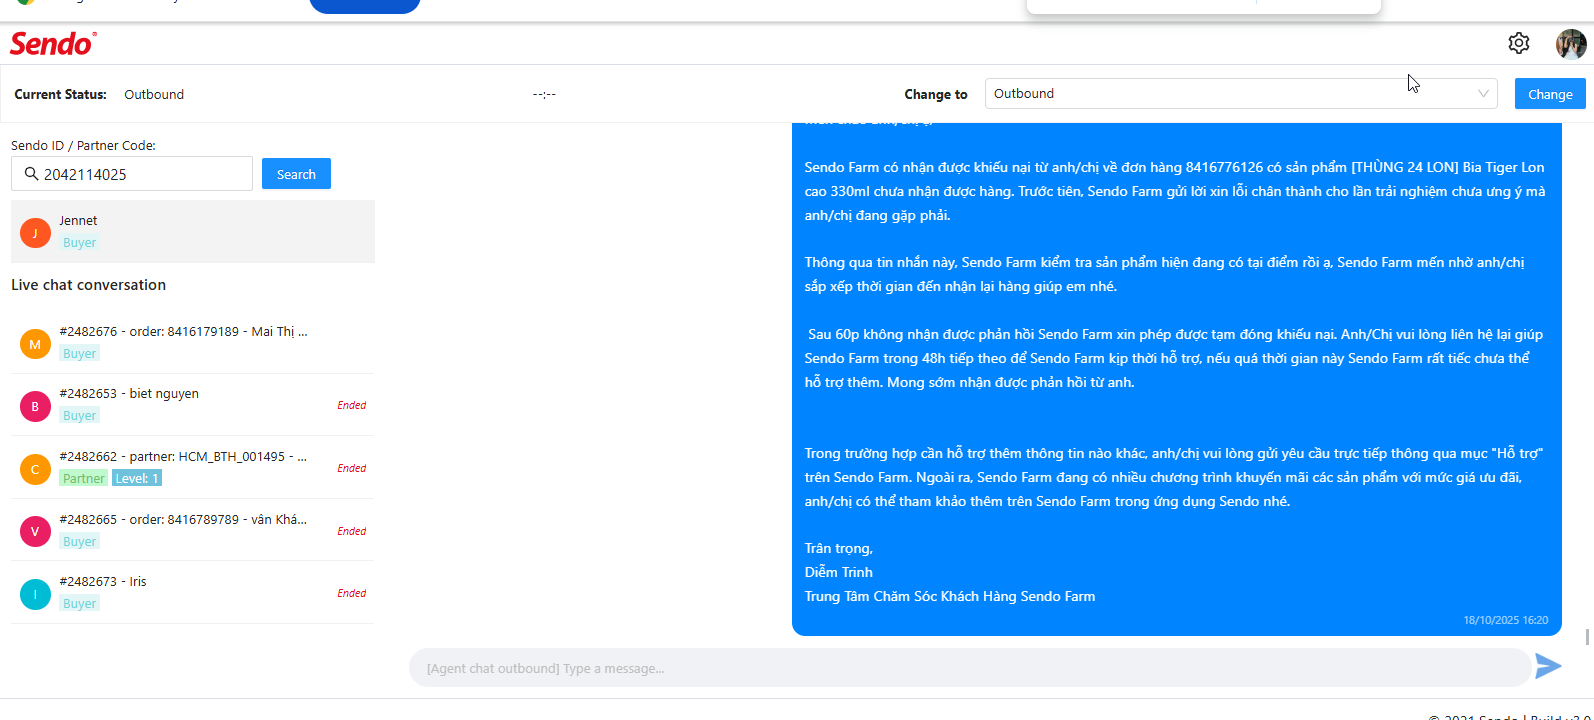This screenshot has width=1594, height=720.
Task: Click the magnifier icon in search field
Action: click(32, 174)
